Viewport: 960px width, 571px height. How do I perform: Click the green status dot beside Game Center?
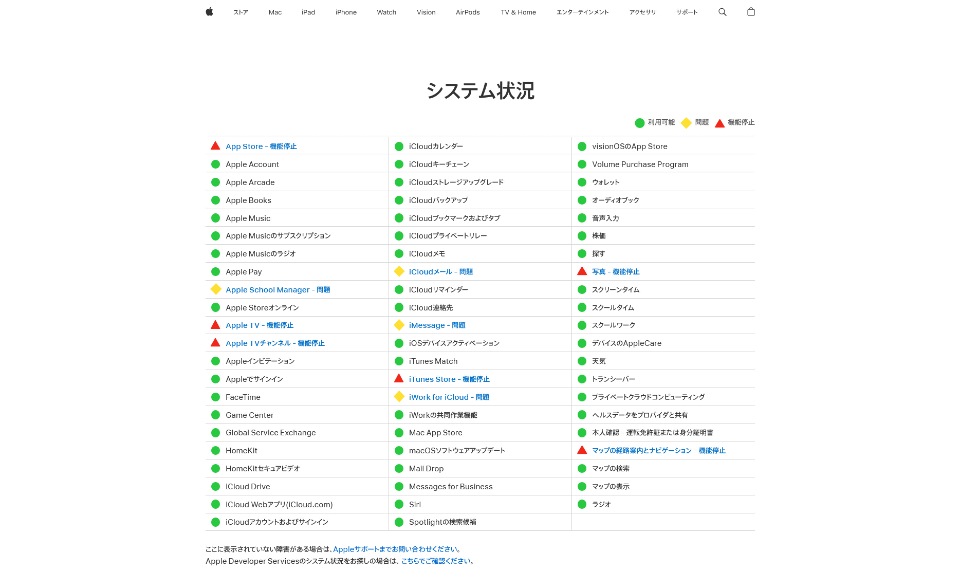[216, 415]
